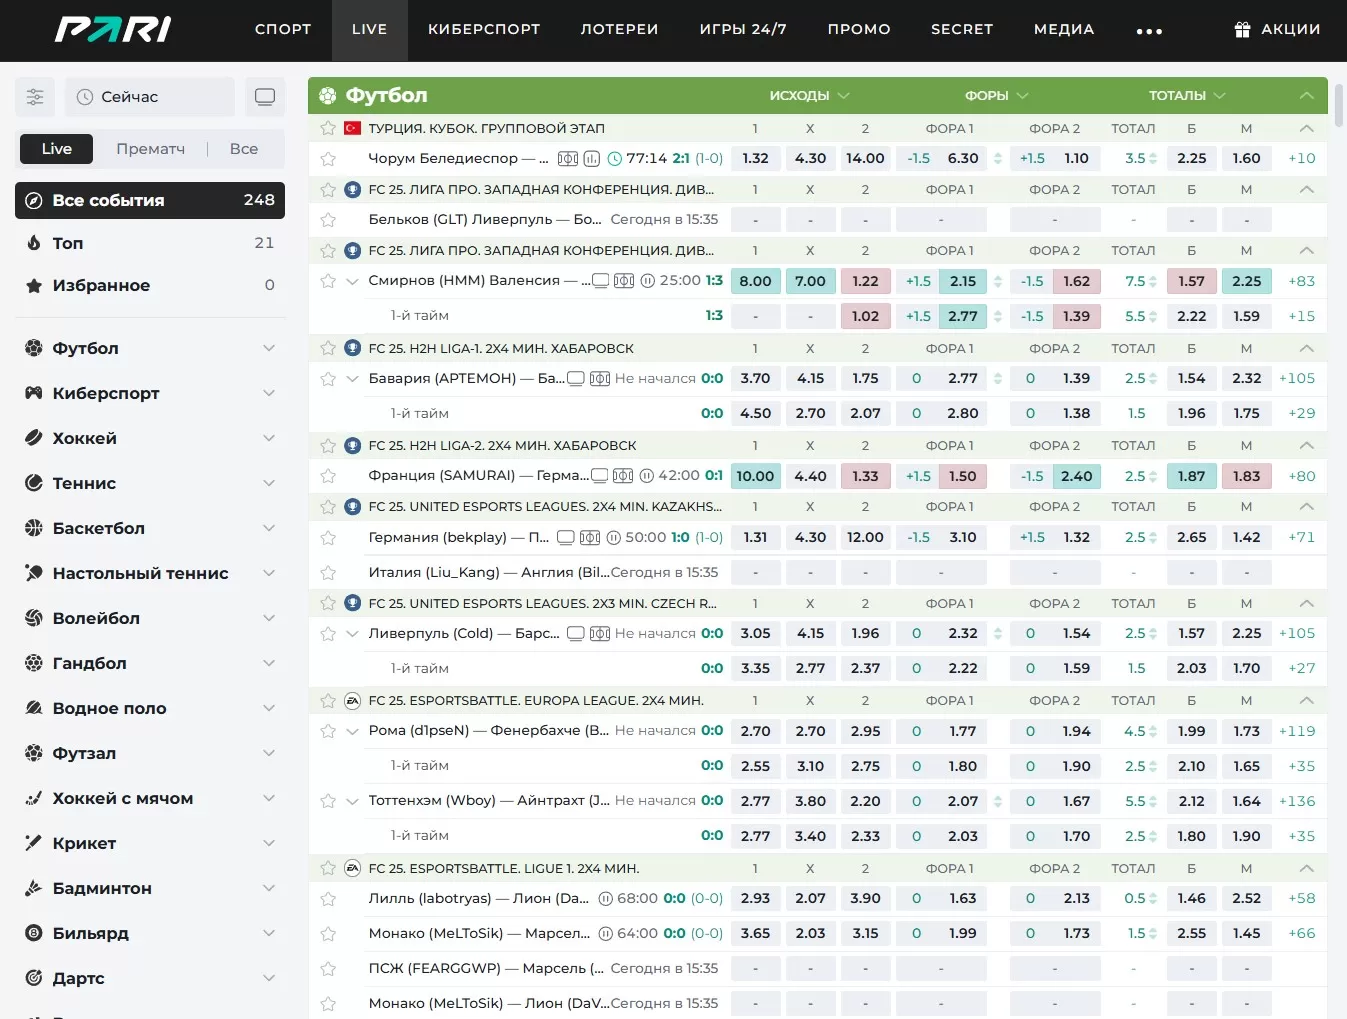Click the PARI logo
This screenshot has height=1019, width=1347.
tap(112, 30)
